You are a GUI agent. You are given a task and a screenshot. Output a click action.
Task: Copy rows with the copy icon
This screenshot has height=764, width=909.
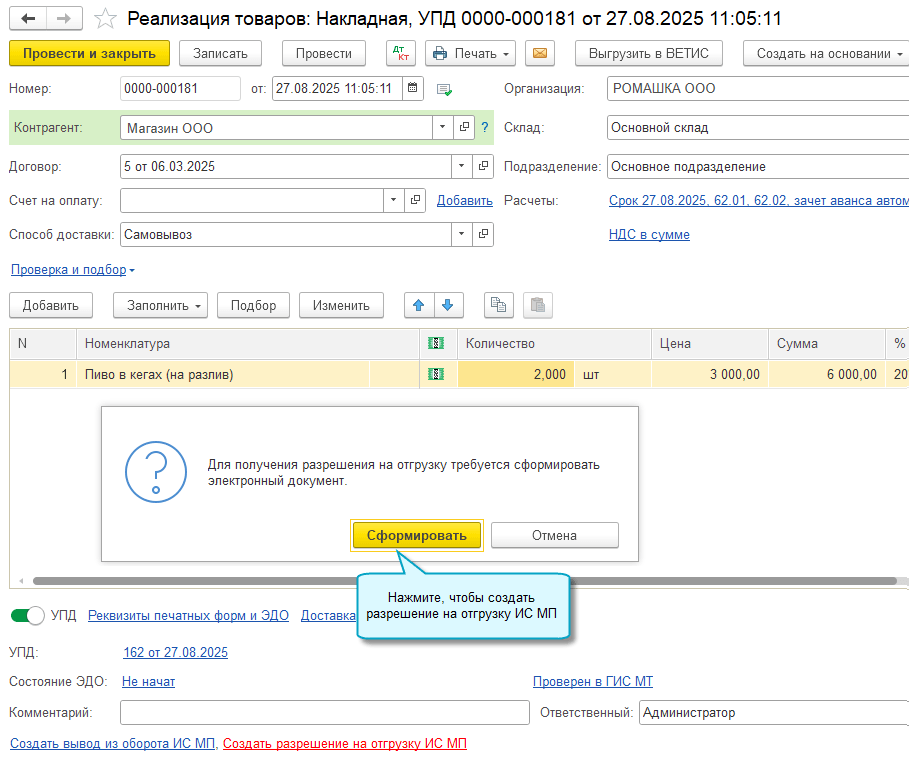(499, 305)
